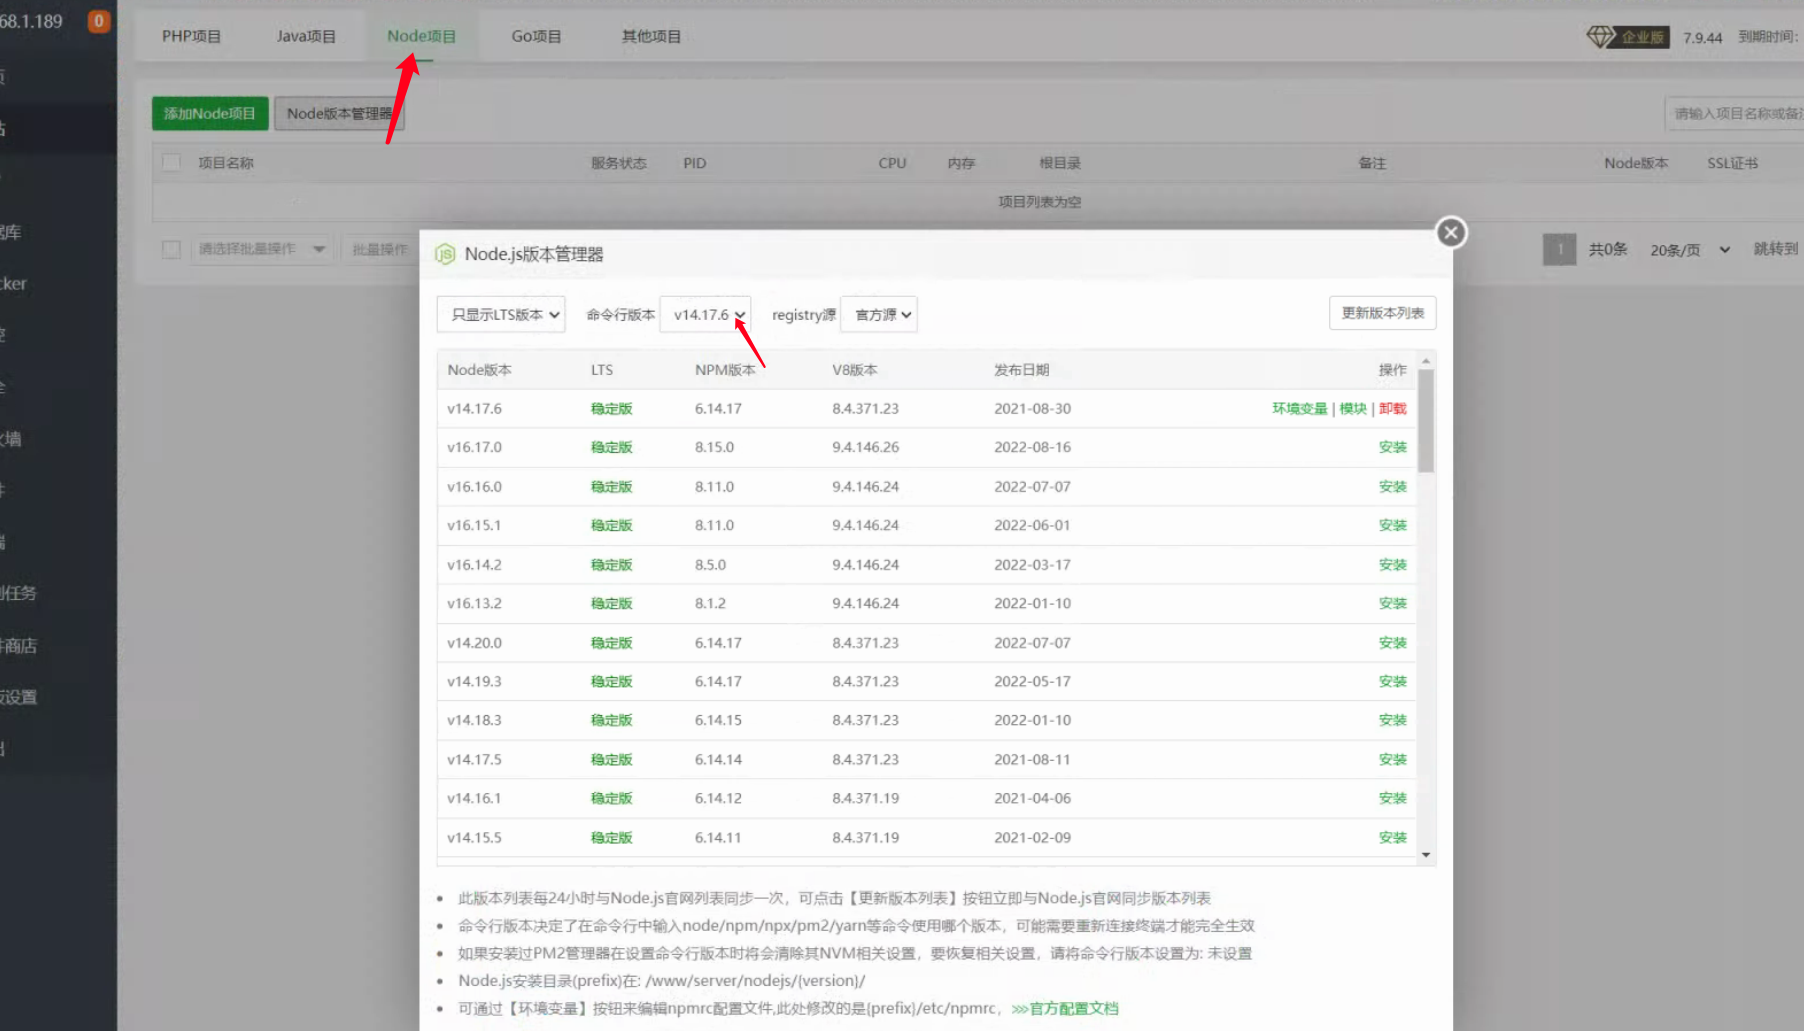
Task: Click the PID column header
Action: (694, 163)
